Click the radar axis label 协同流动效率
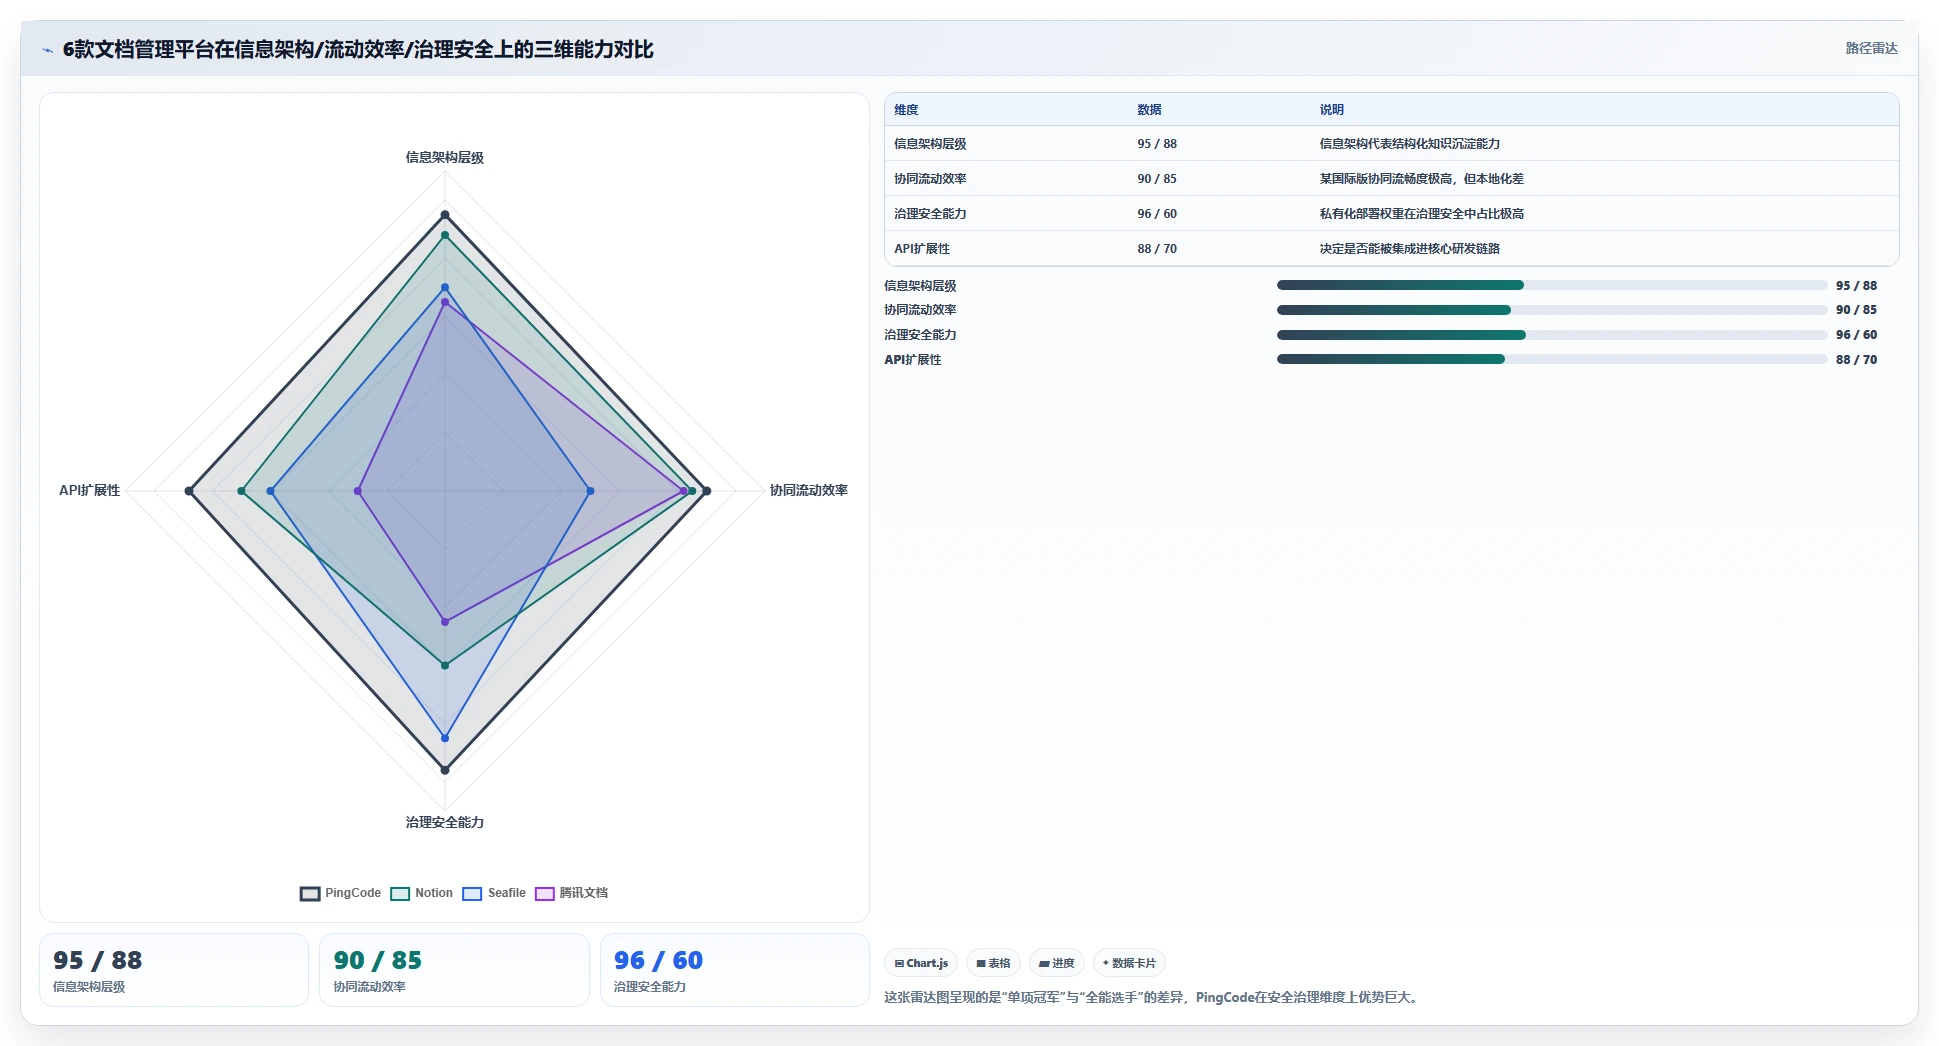 pyautogui.click(x=809, y=490)
